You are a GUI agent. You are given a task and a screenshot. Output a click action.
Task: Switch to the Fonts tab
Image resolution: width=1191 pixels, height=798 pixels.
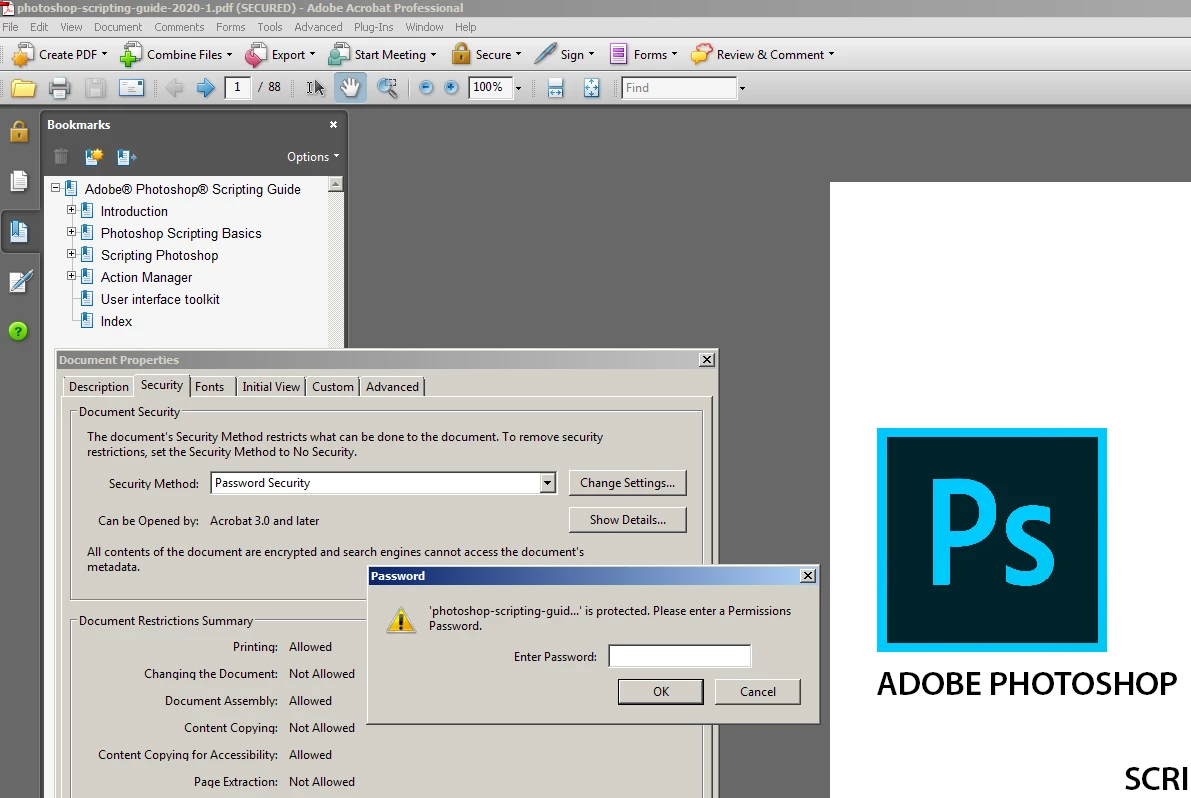210,387
